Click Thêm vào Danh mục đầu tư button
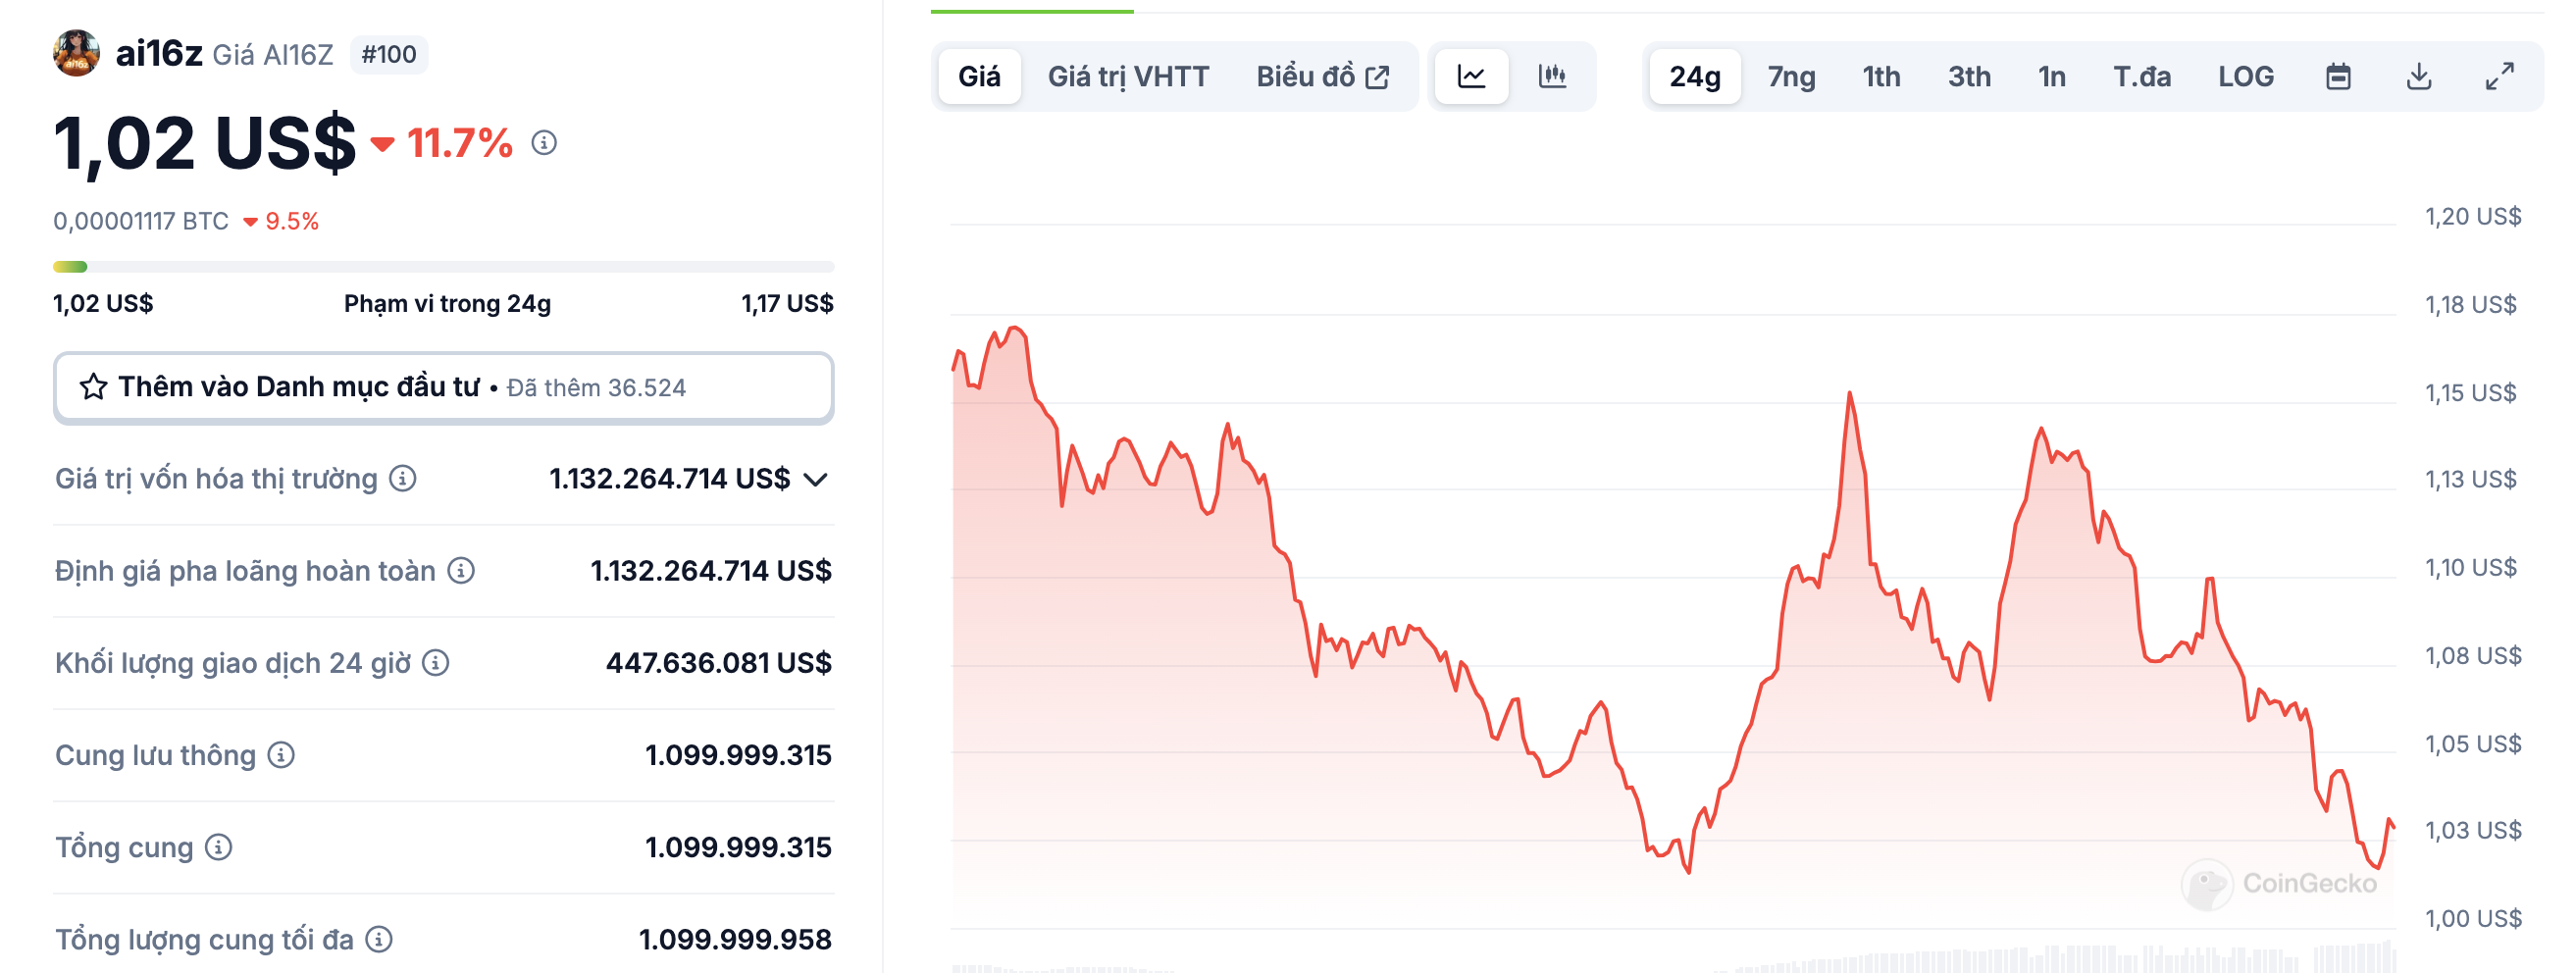The height and width of the screenshot is (973, 2576). coord(443,387)
